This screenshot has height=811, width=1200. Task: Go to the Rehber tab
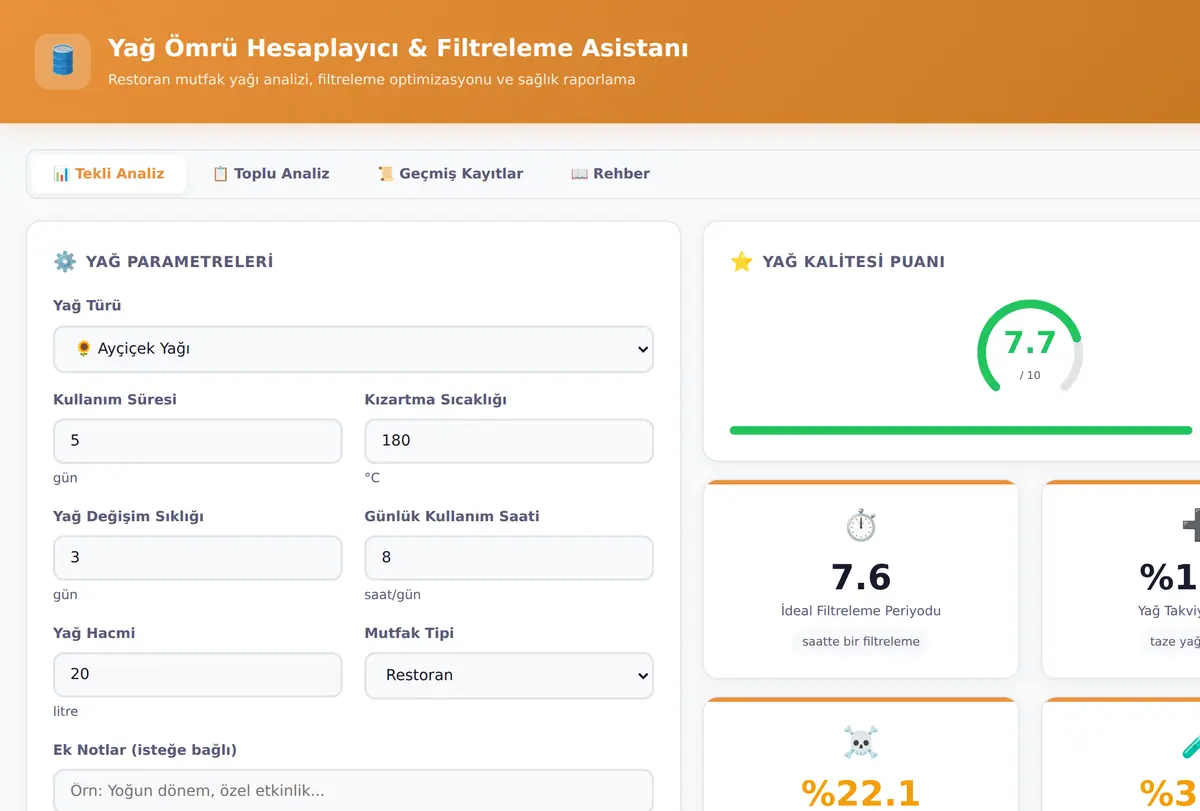(610, 173)
